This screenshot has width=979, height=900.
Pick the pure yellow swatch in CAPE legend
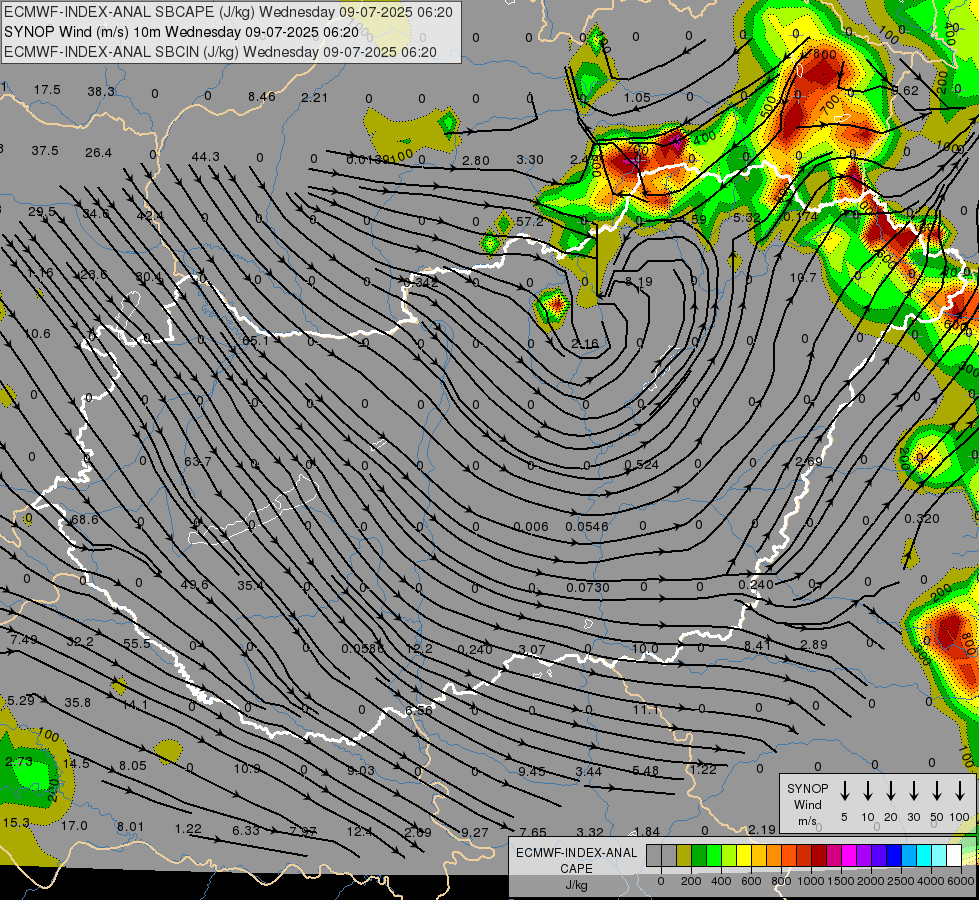(744, 856)
